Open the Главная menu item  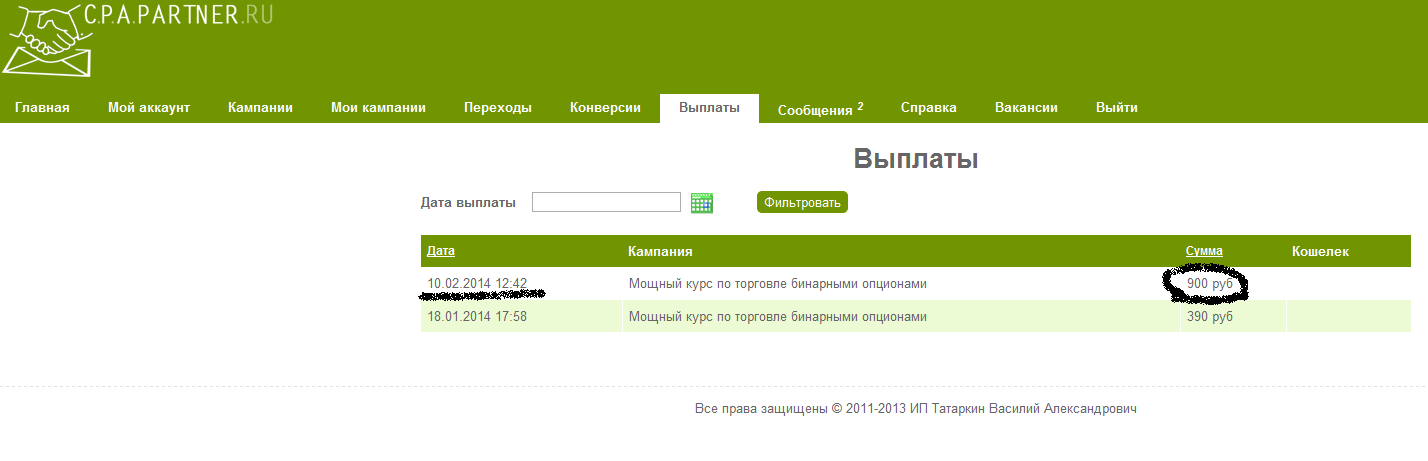coord(42,108)
